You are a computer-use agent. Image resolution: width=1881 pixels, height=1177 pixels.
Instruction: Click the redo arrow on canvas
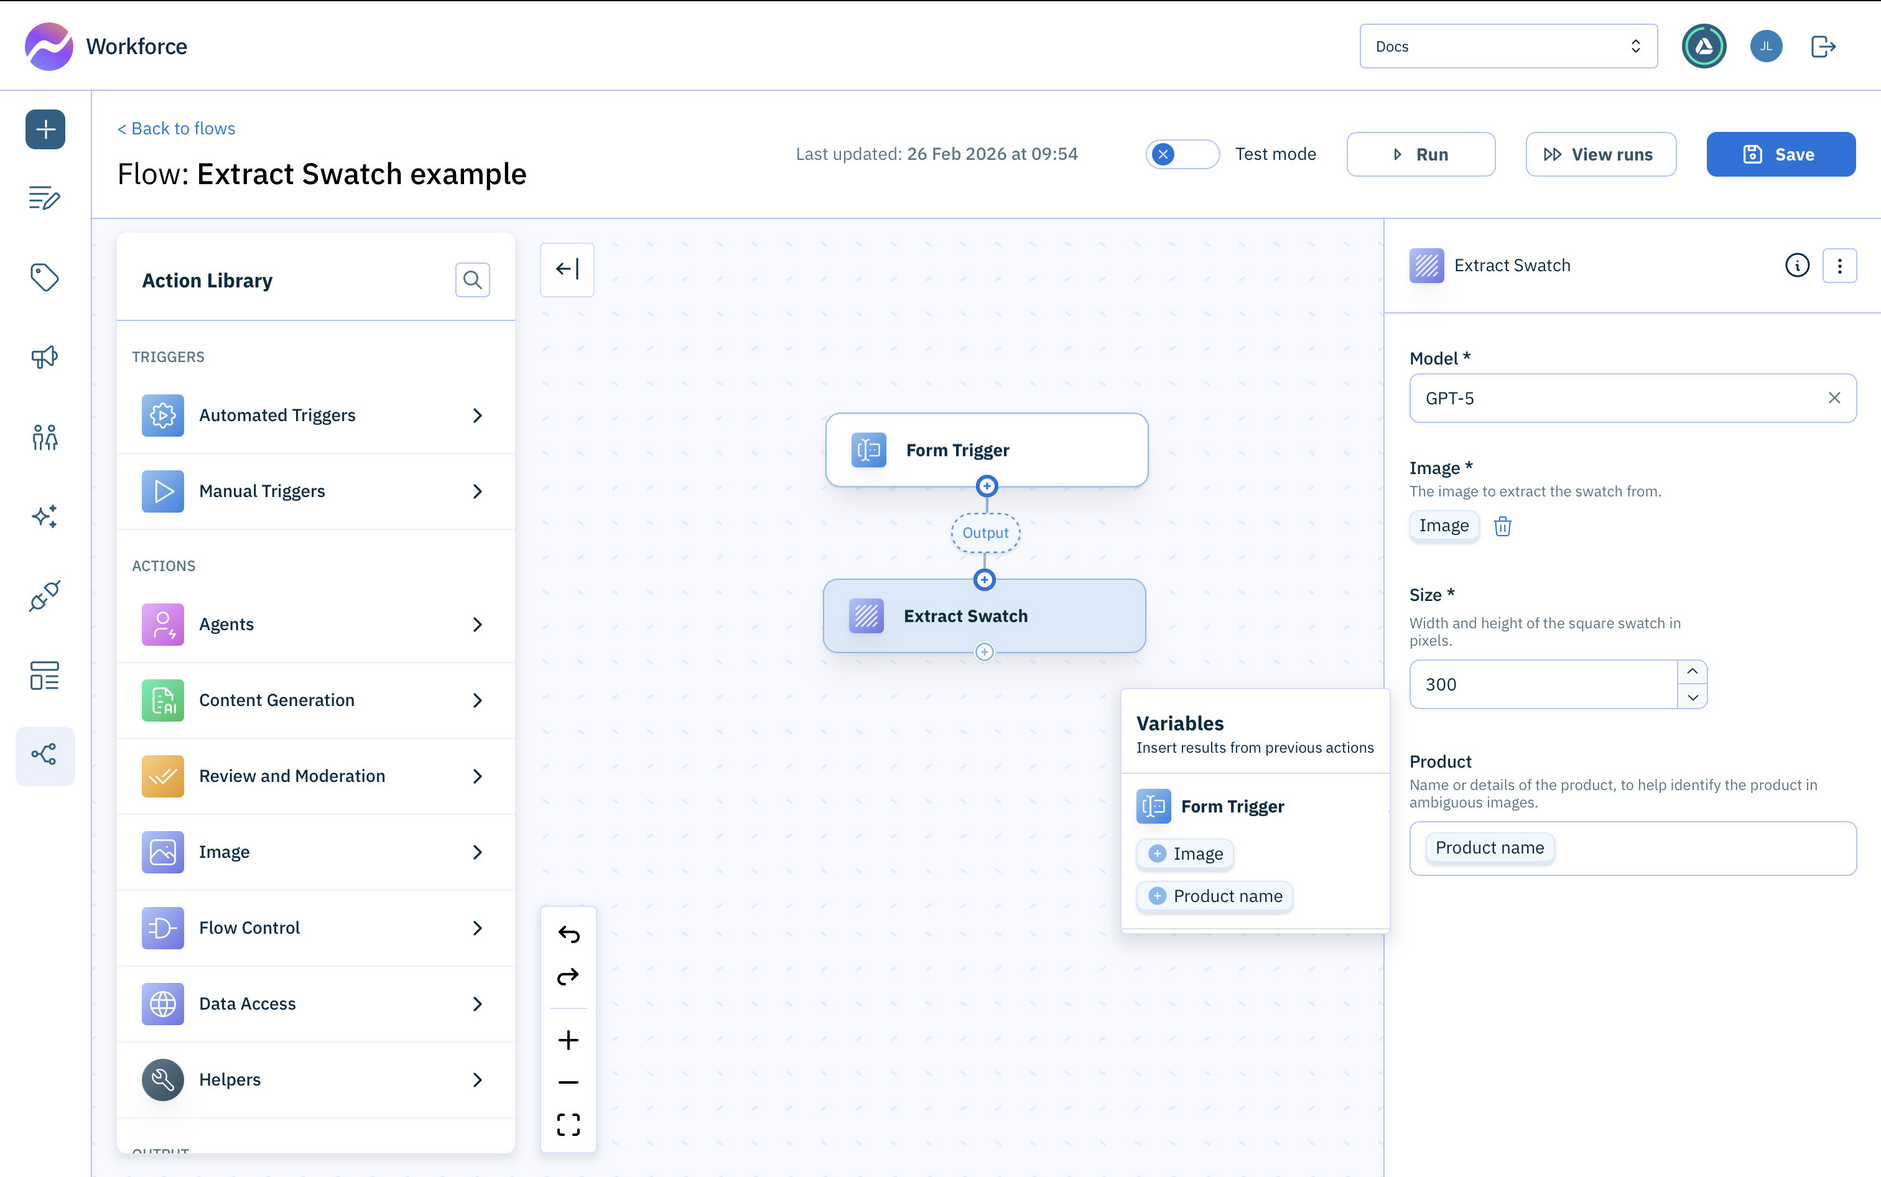point(568,977)
